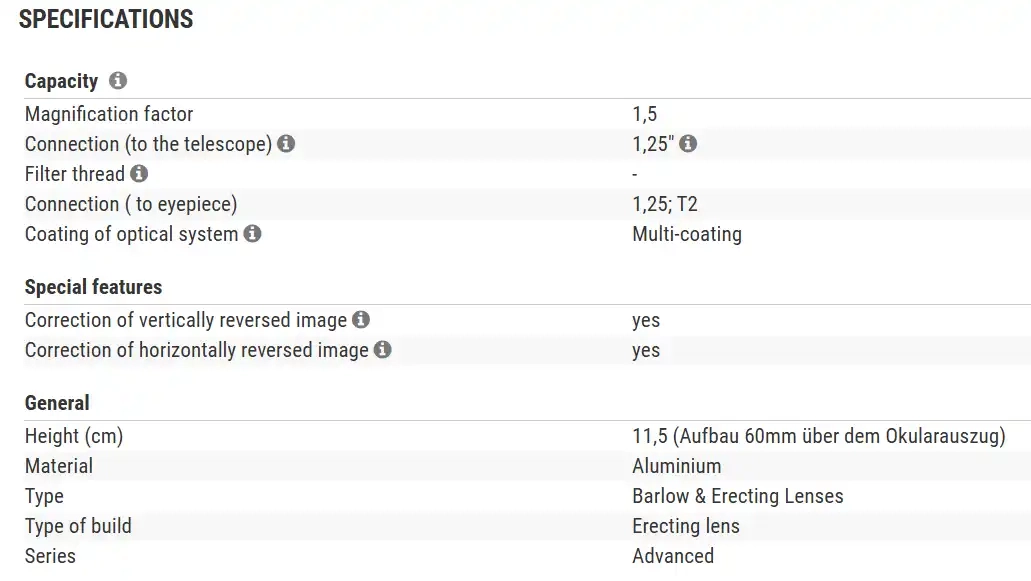Click the info icon next to Capacity
1031x581 pixels.
[118, 81]
